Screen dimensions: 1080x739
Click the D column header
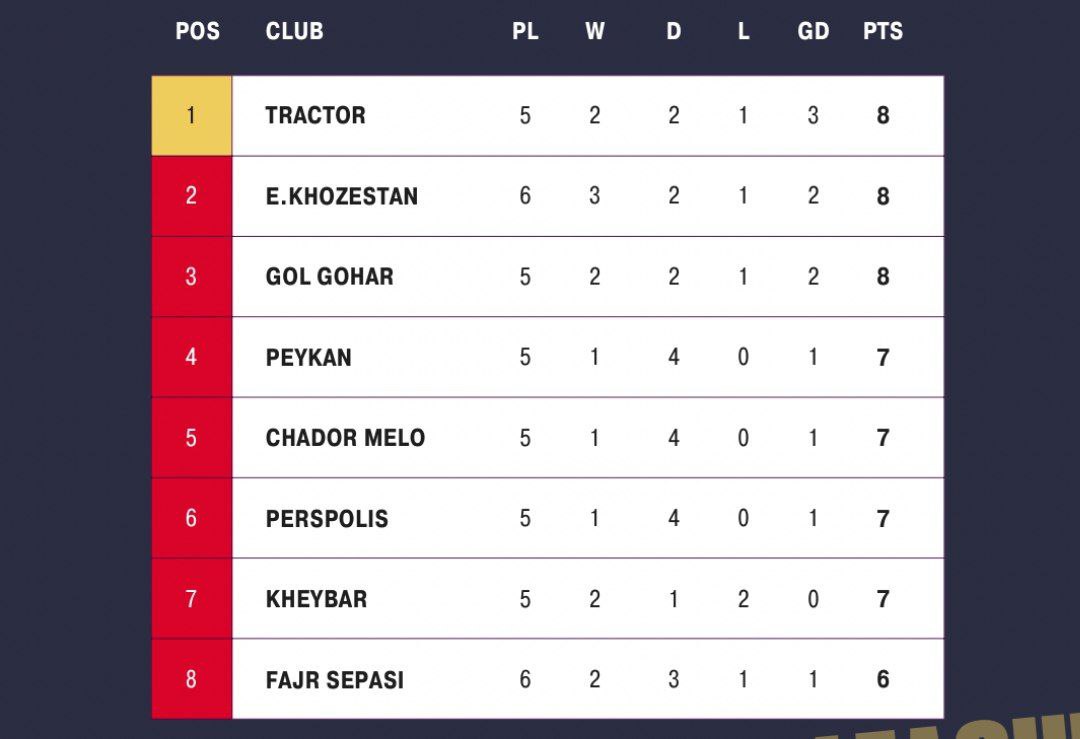[674, 31]
